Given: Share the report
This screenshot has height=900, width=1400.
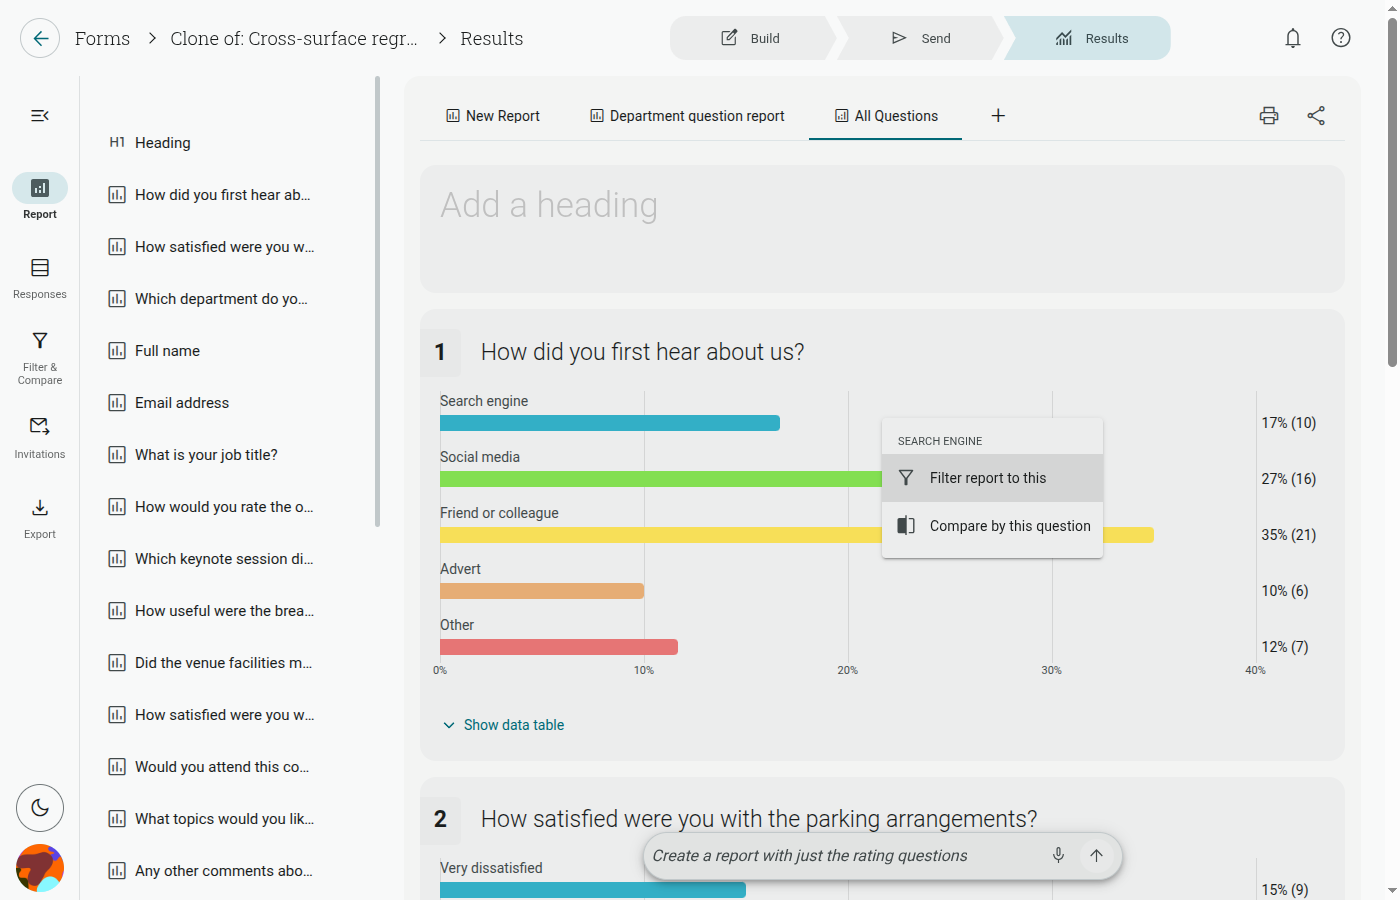Looking at the screenshot, I should (x=1316, y=116).
